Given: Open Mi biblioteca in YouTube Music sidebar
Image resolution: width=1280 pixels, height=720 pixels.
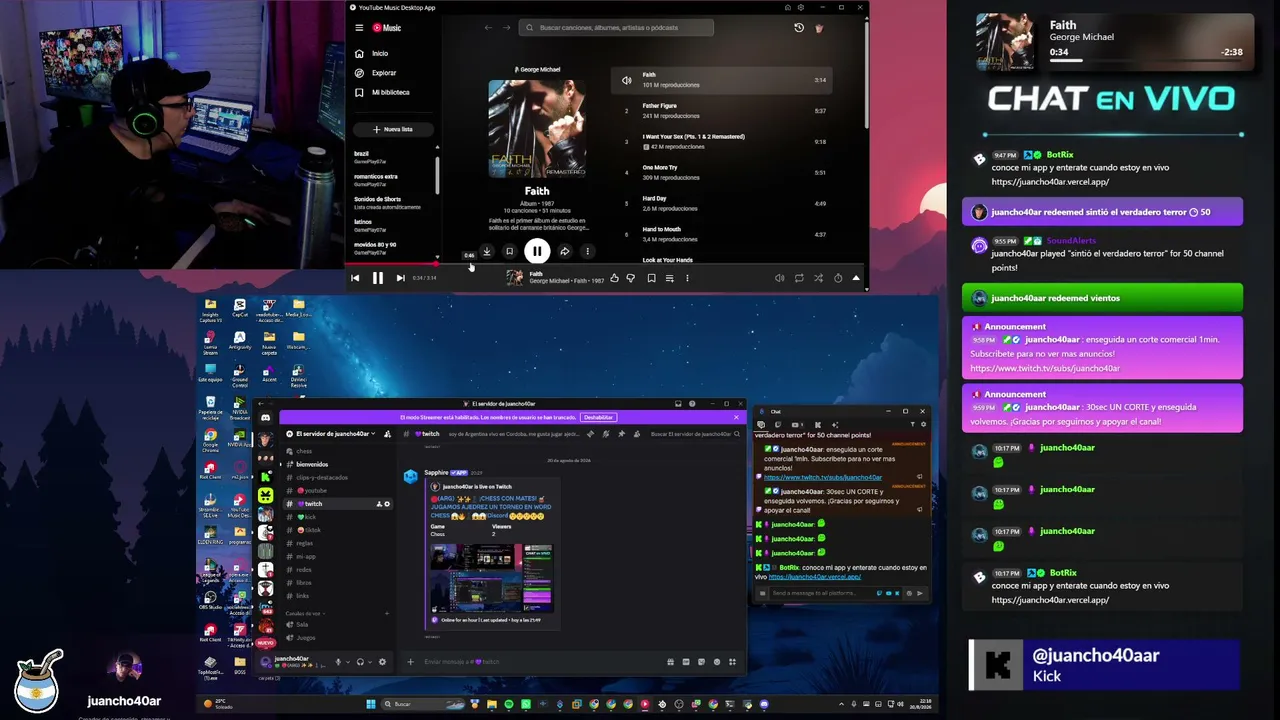Looking at the screenshot, I should tap(390, 92).
